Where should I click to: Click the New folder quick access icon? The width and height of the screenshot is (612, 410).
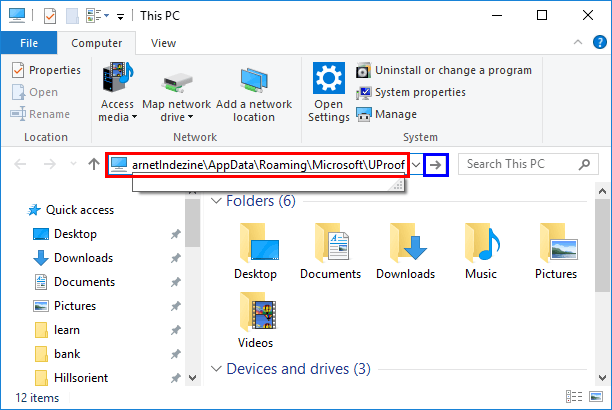coord(72,16)
